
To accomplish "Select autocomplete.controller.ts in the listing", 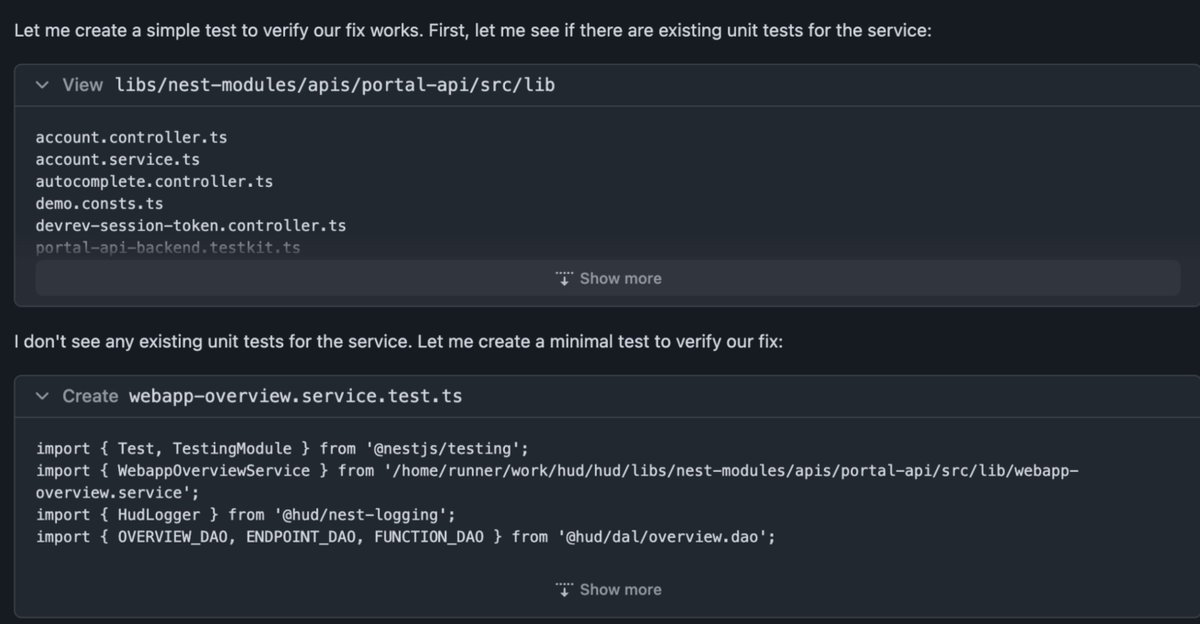I will pos(154,181).
